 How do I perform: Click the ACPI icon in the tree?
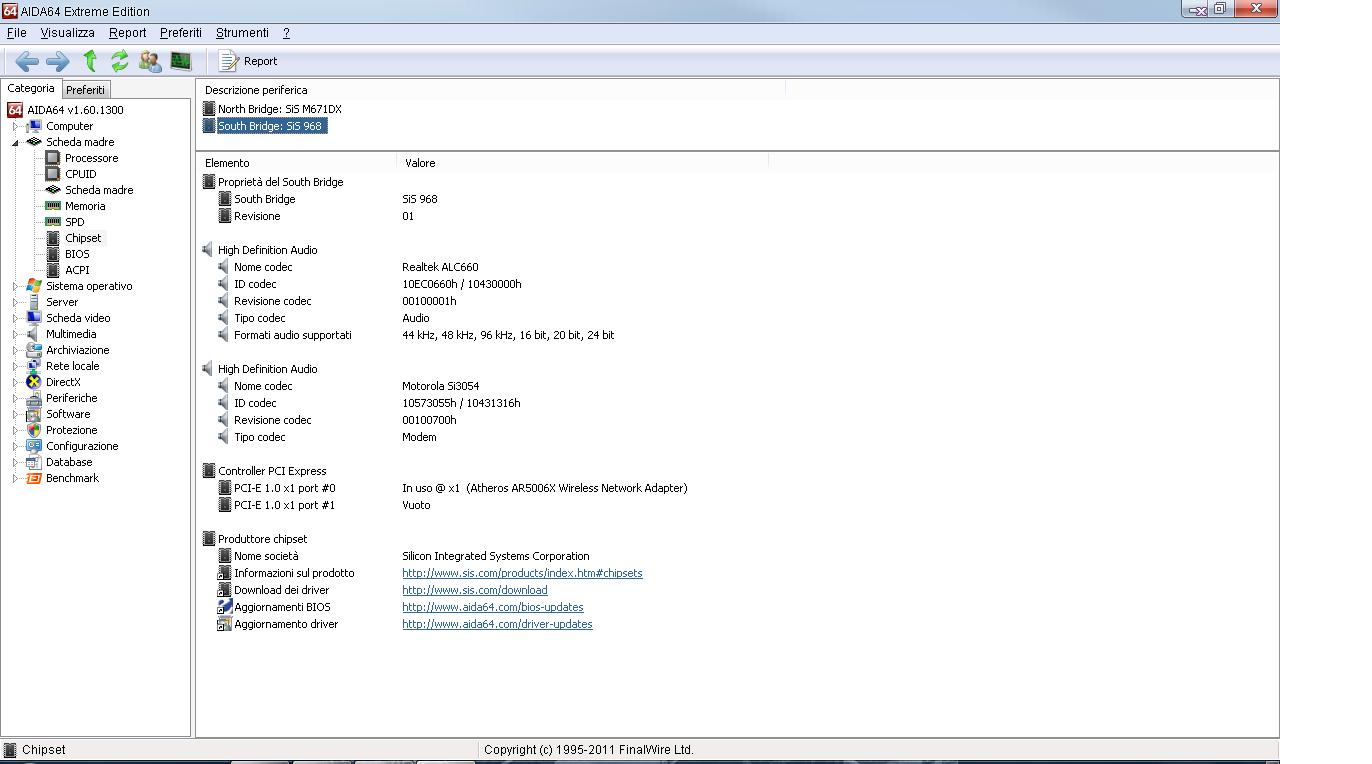(53, 270)
